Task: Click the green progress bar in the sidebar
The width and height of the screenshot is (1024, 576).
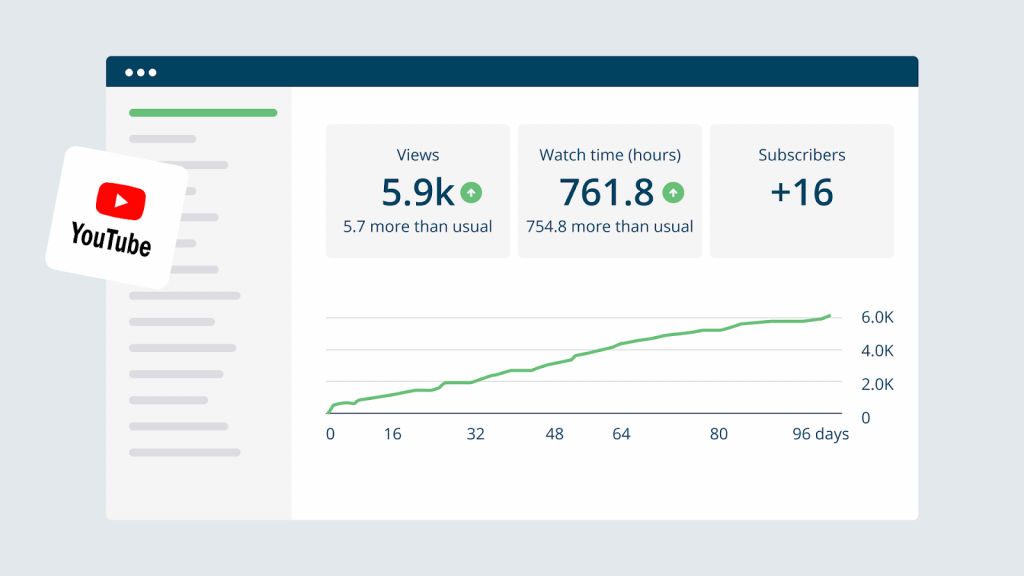Action: [202, 113]
